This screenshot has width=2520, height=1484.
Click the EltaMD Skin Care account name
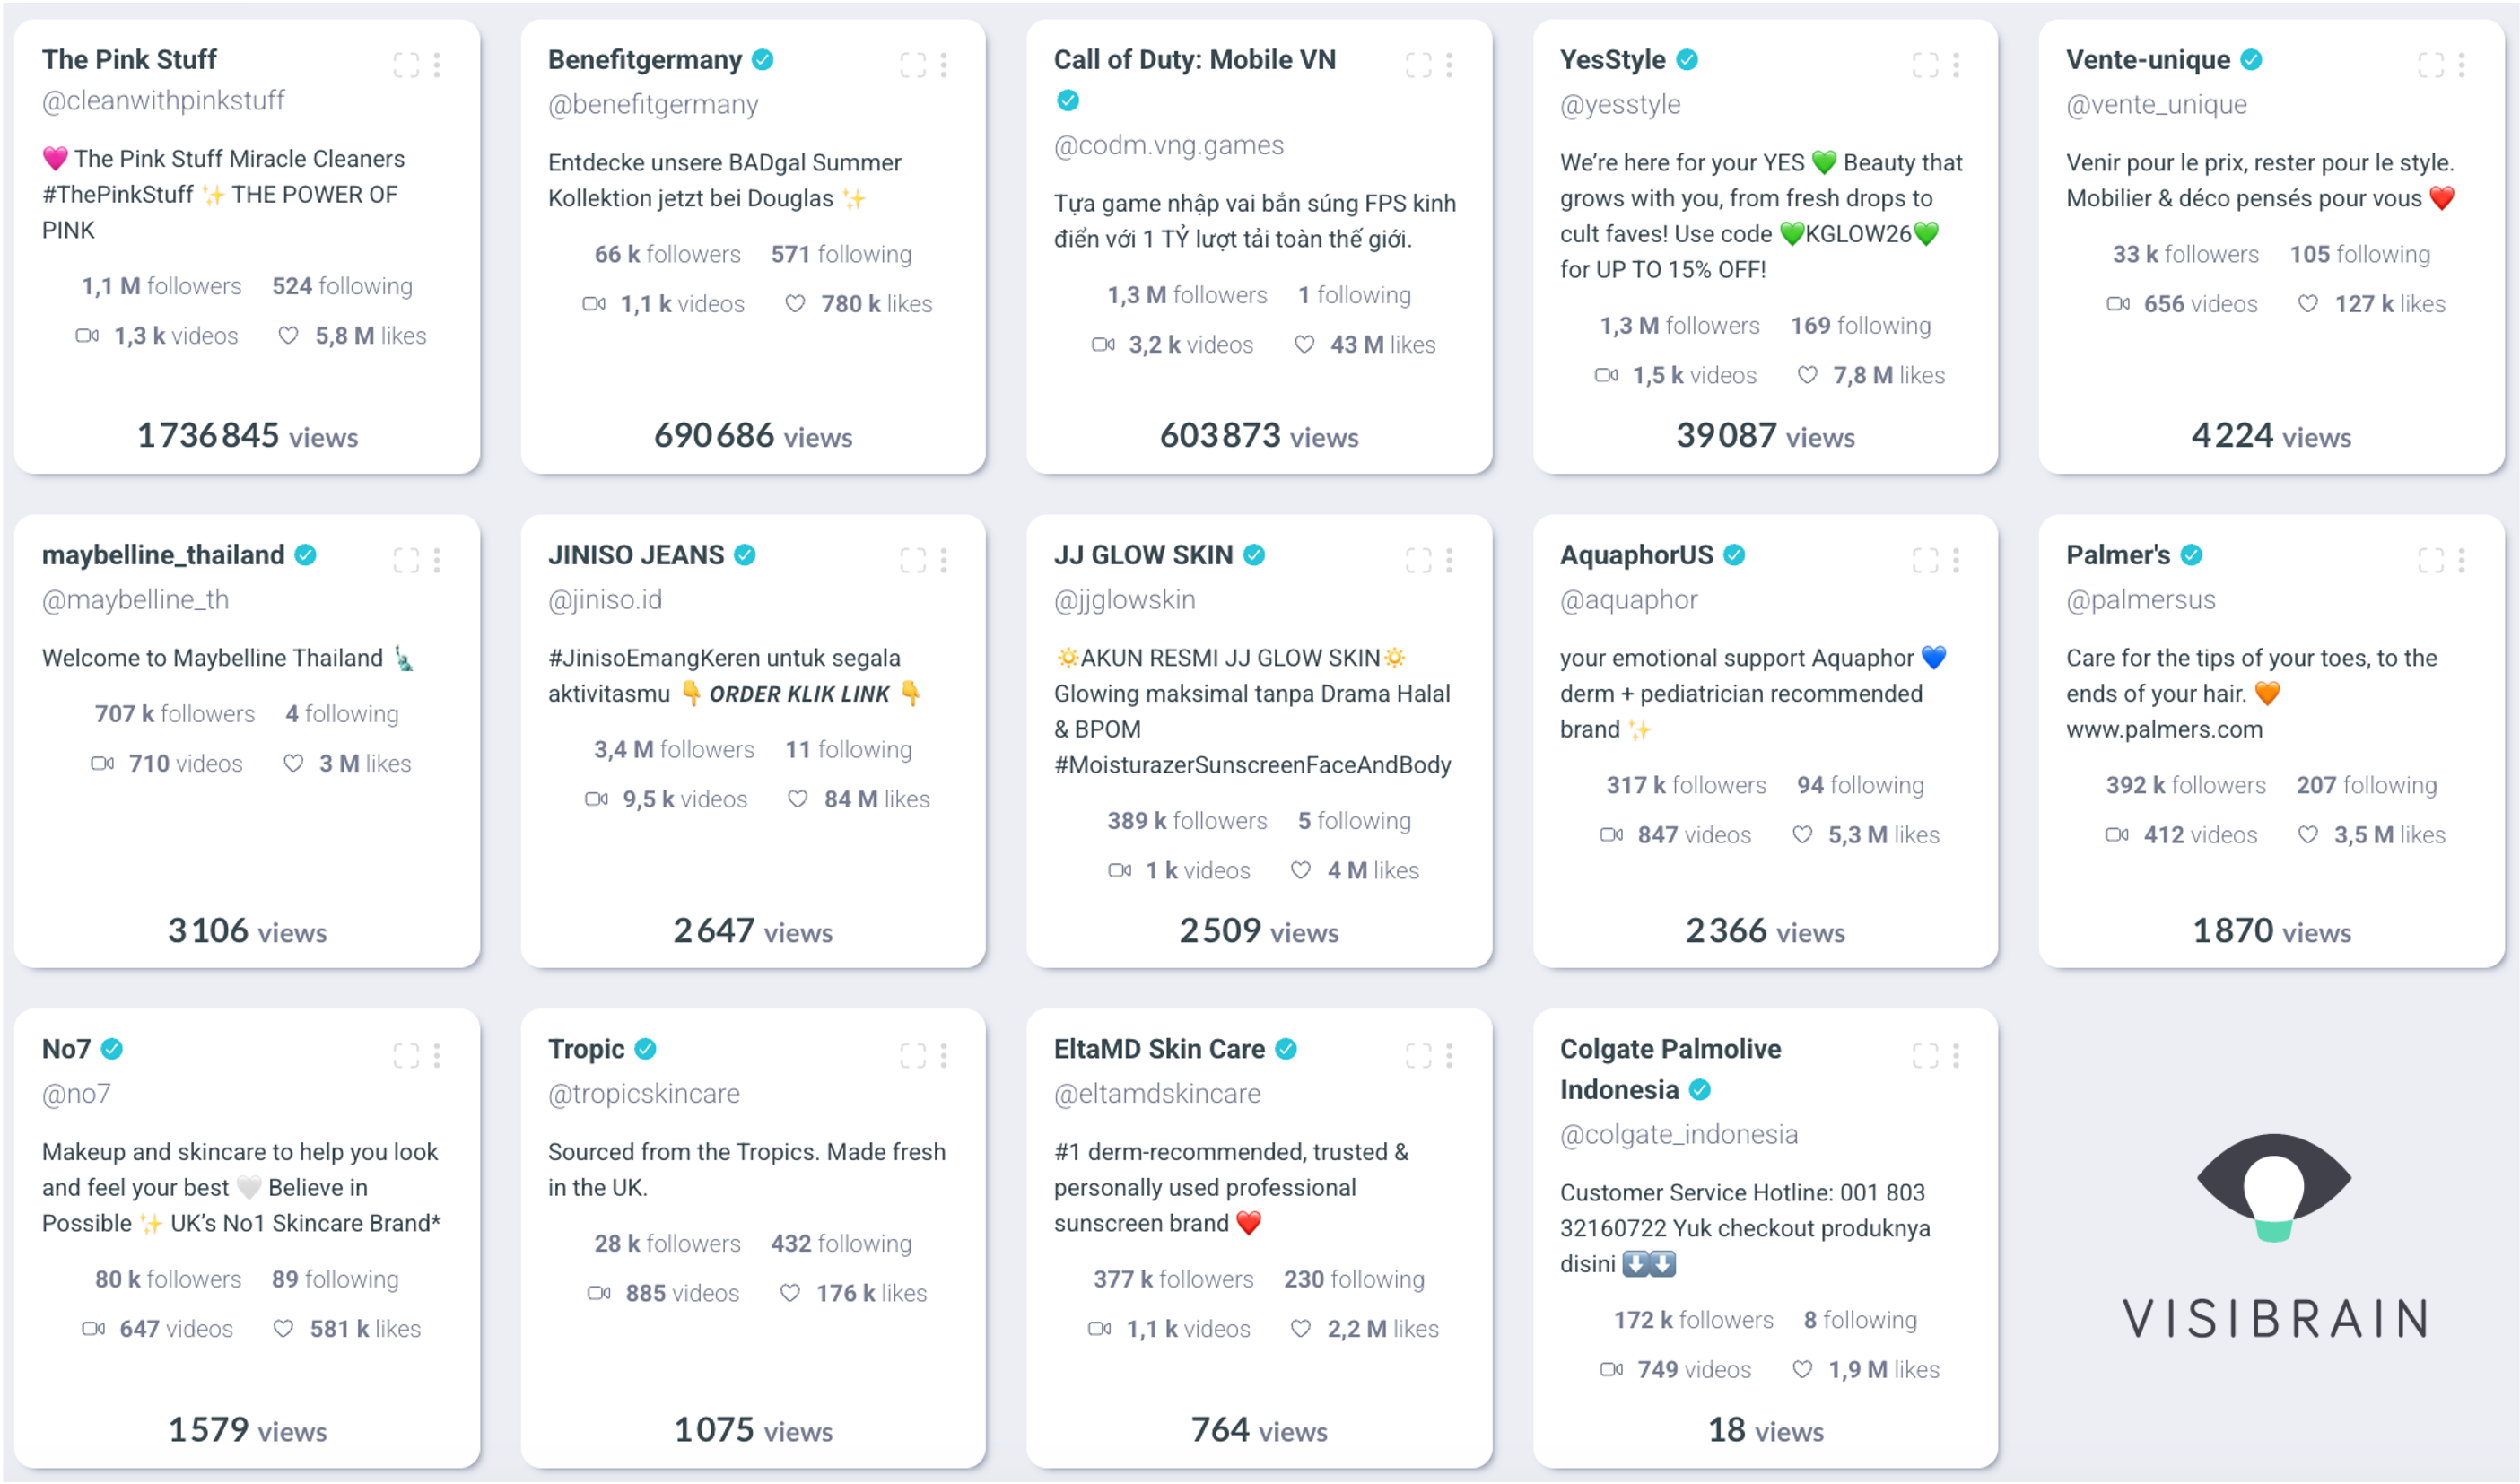click(x=1159, y=1048)
